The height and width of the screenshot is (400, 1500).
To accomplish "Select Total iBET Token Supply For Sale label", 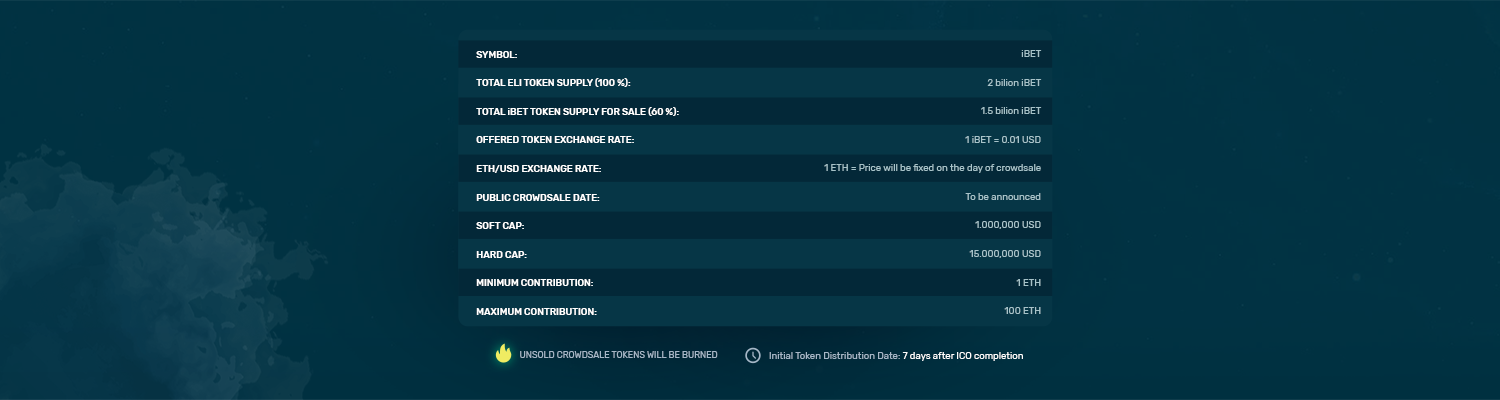I will 584,111.
